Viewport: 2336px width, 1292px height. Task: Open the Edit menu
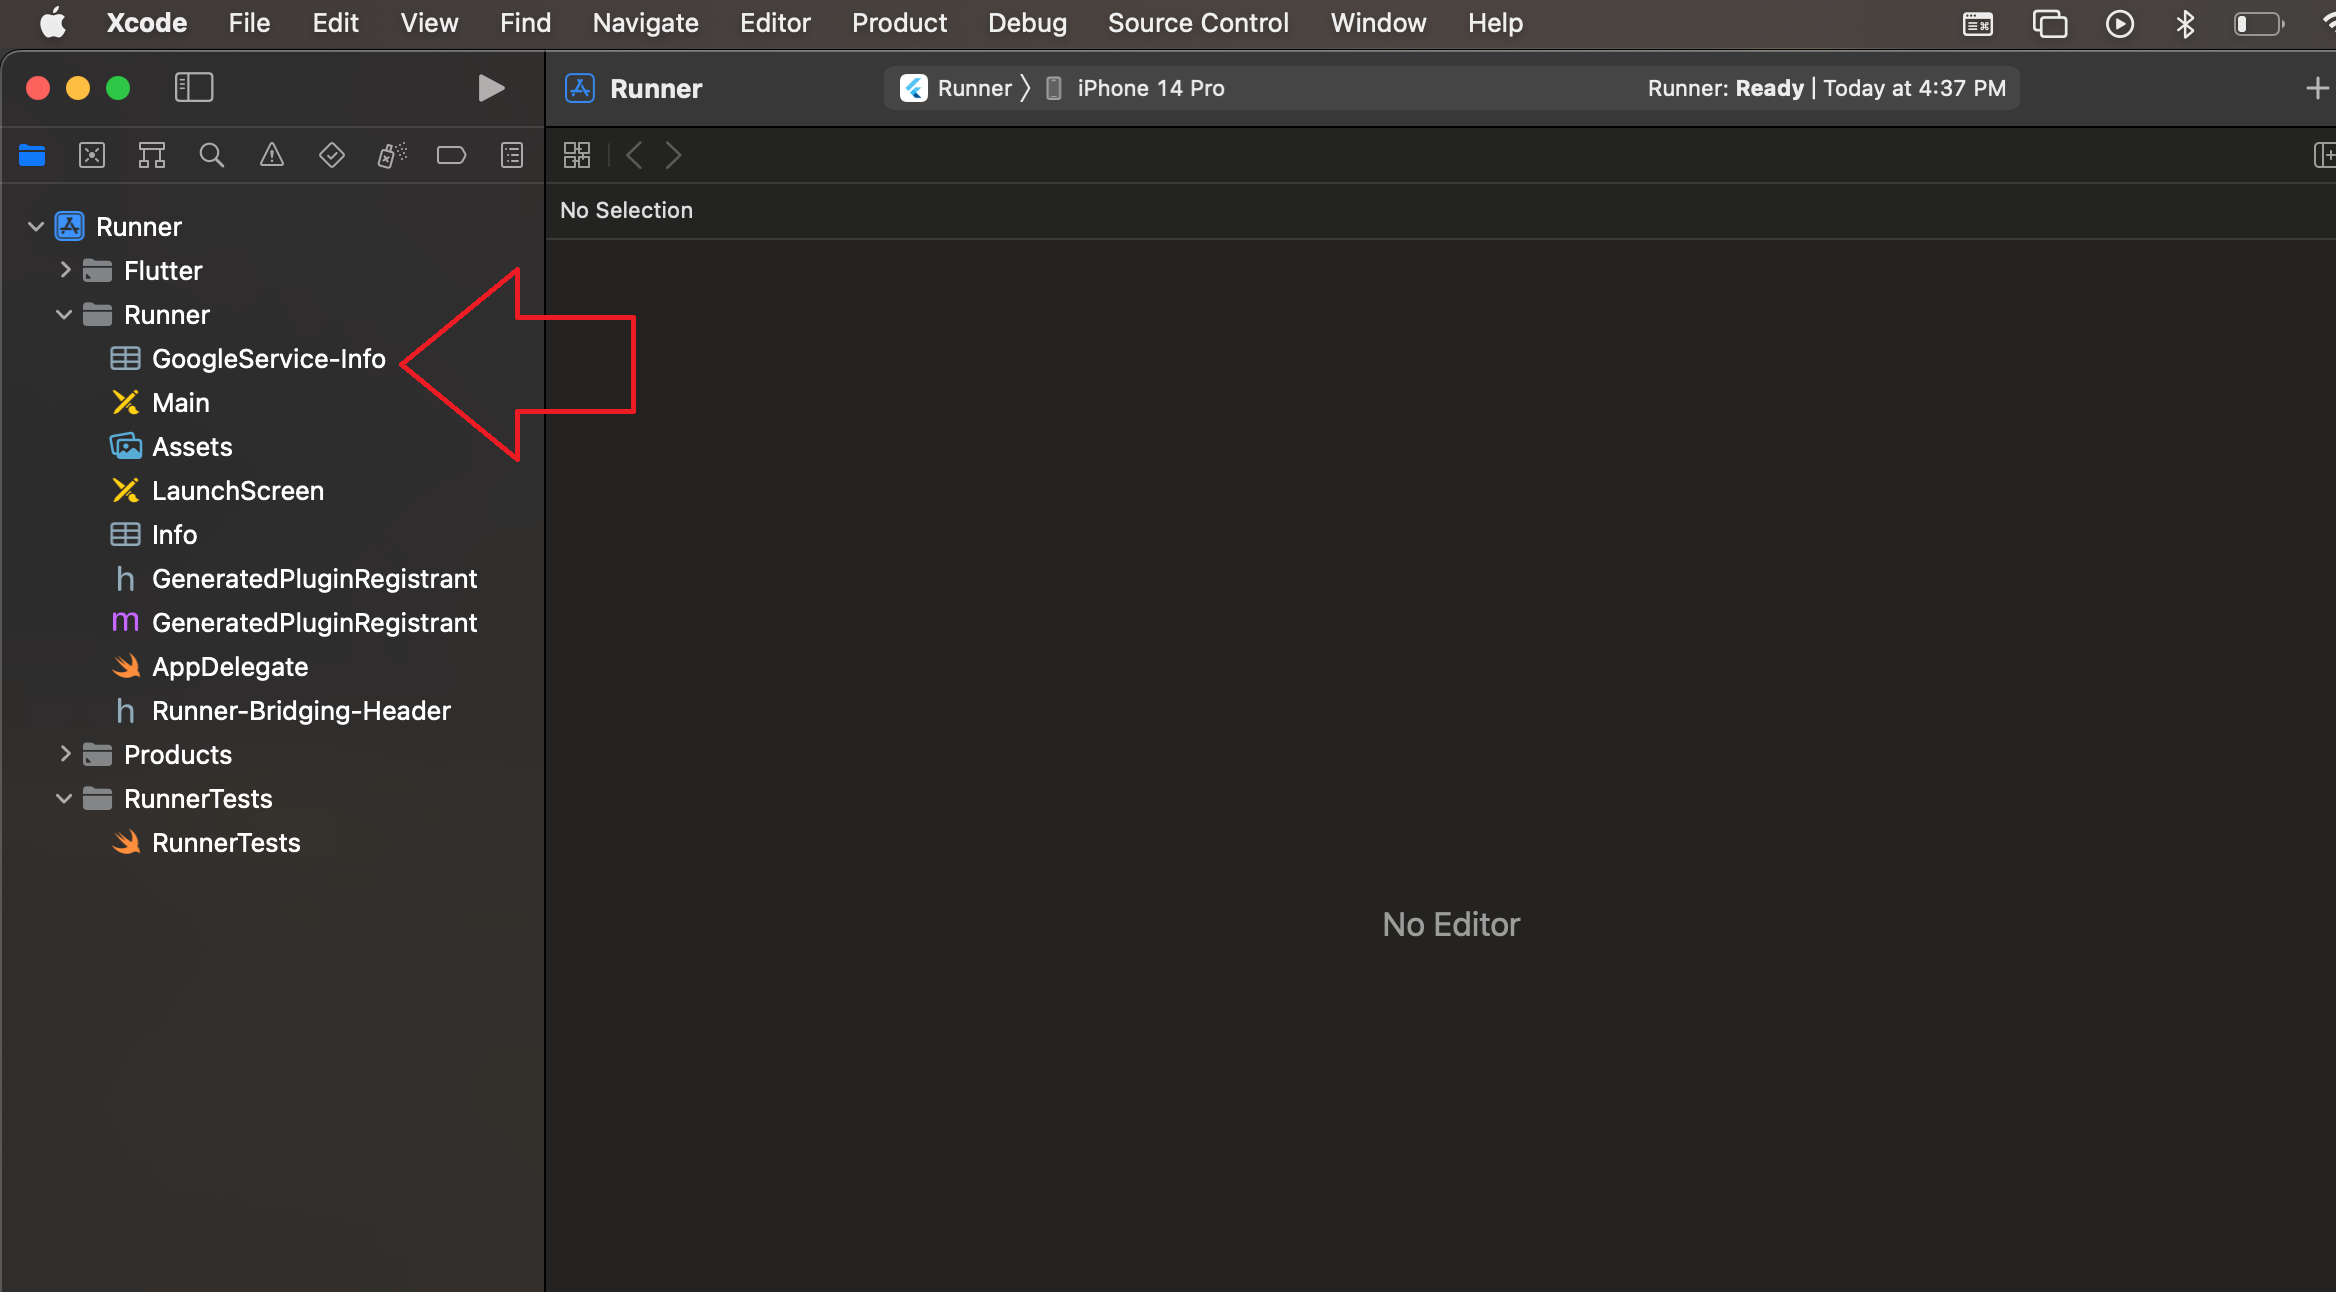(x=335, y=23)
